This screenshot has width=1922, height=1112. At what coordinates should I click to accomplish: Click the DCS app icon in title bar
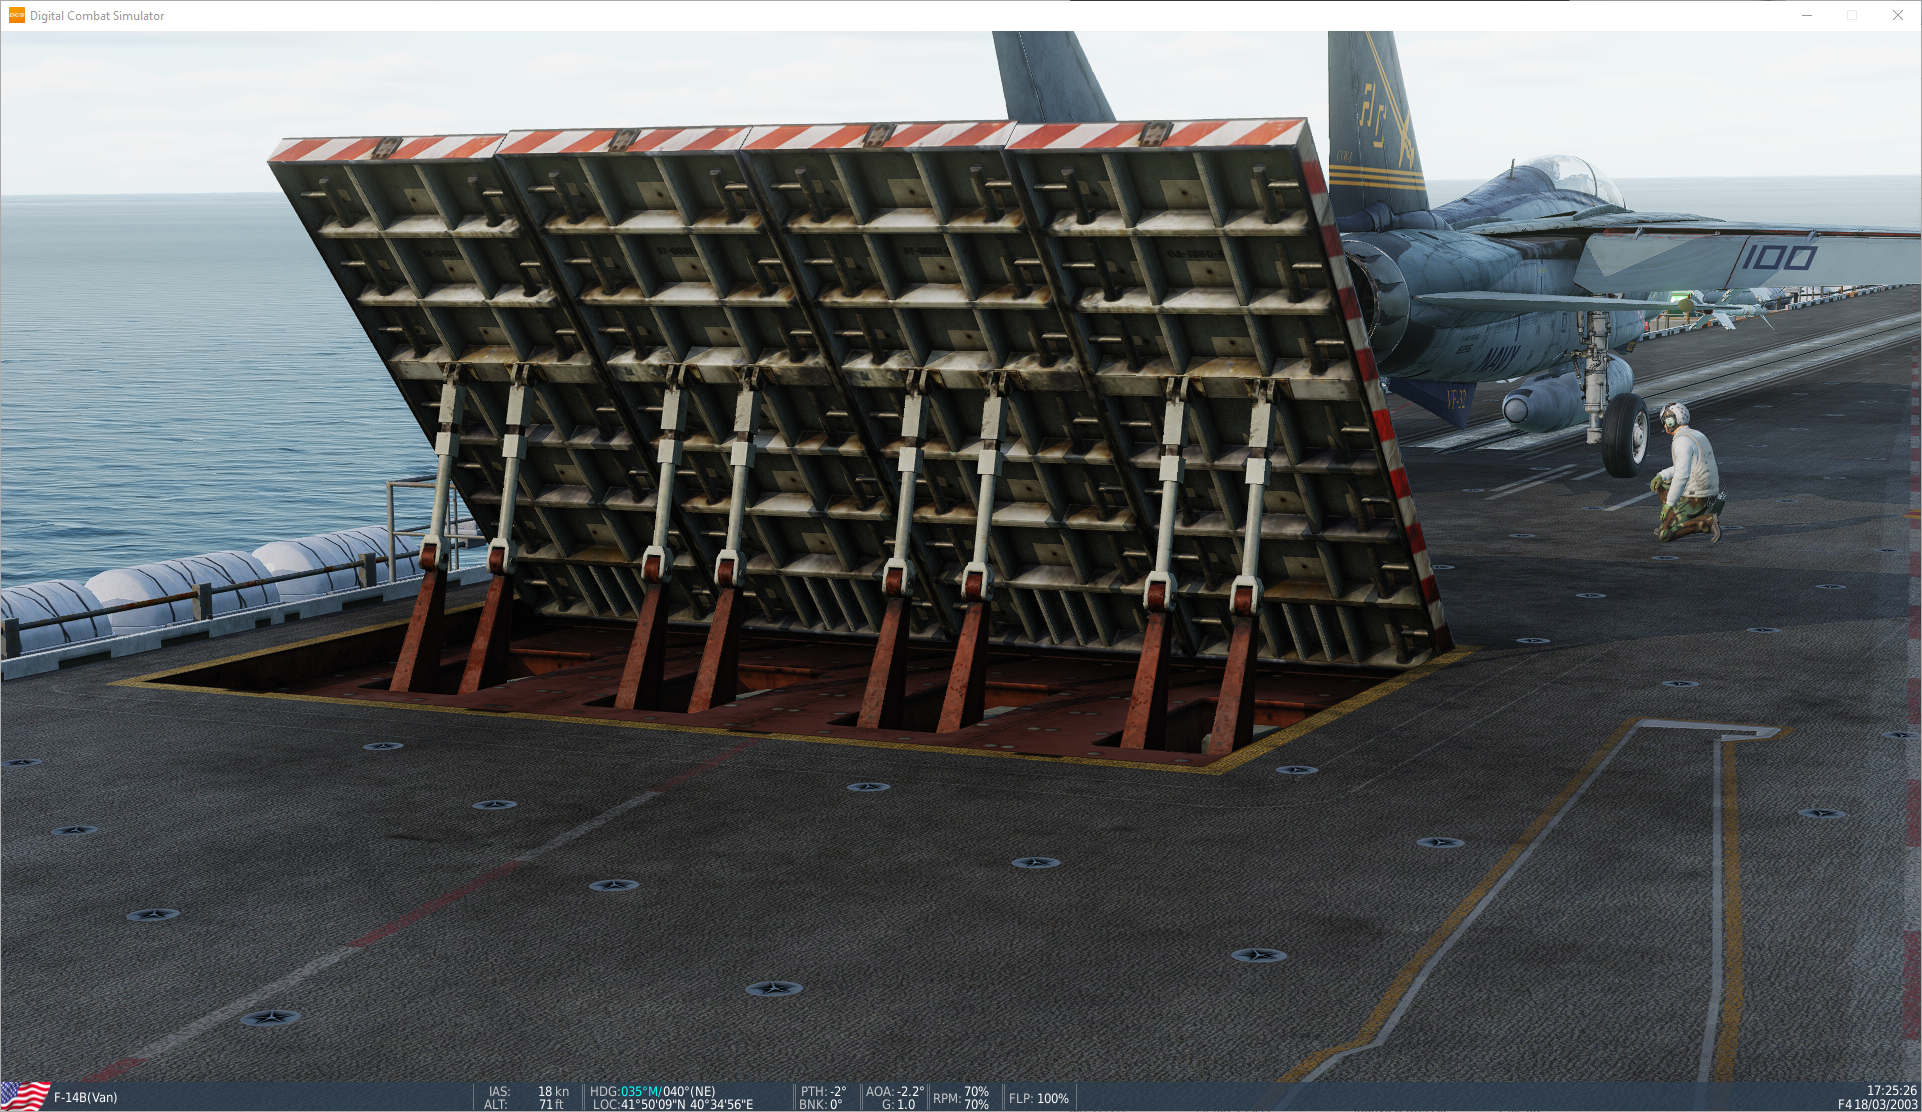click(x=16, y=15)
